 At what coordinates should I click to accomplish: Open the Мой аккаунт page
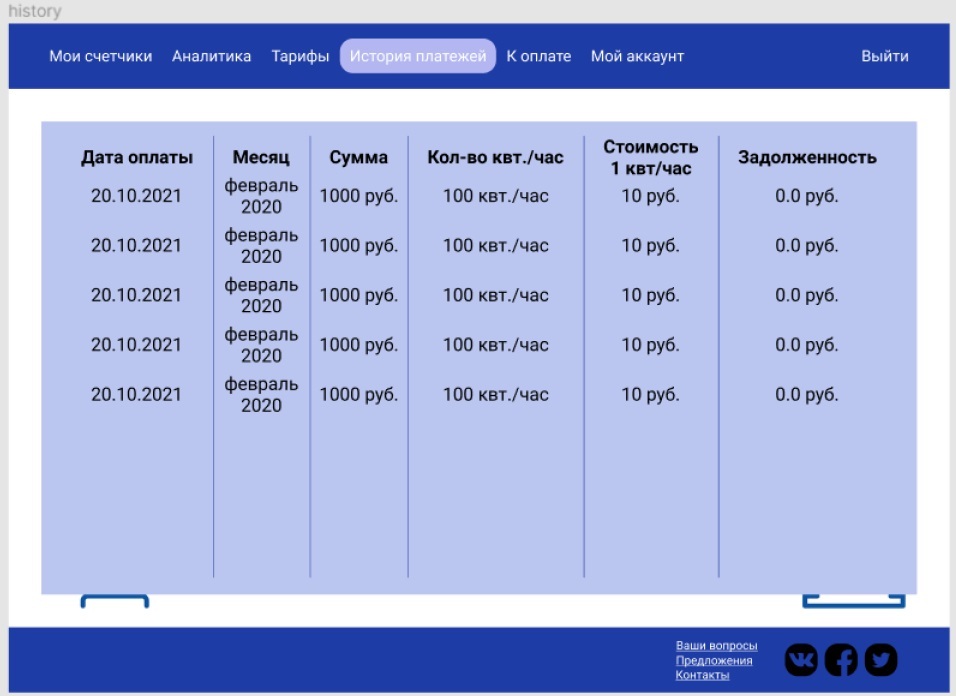pyautogui.click(x=637, y=56)
